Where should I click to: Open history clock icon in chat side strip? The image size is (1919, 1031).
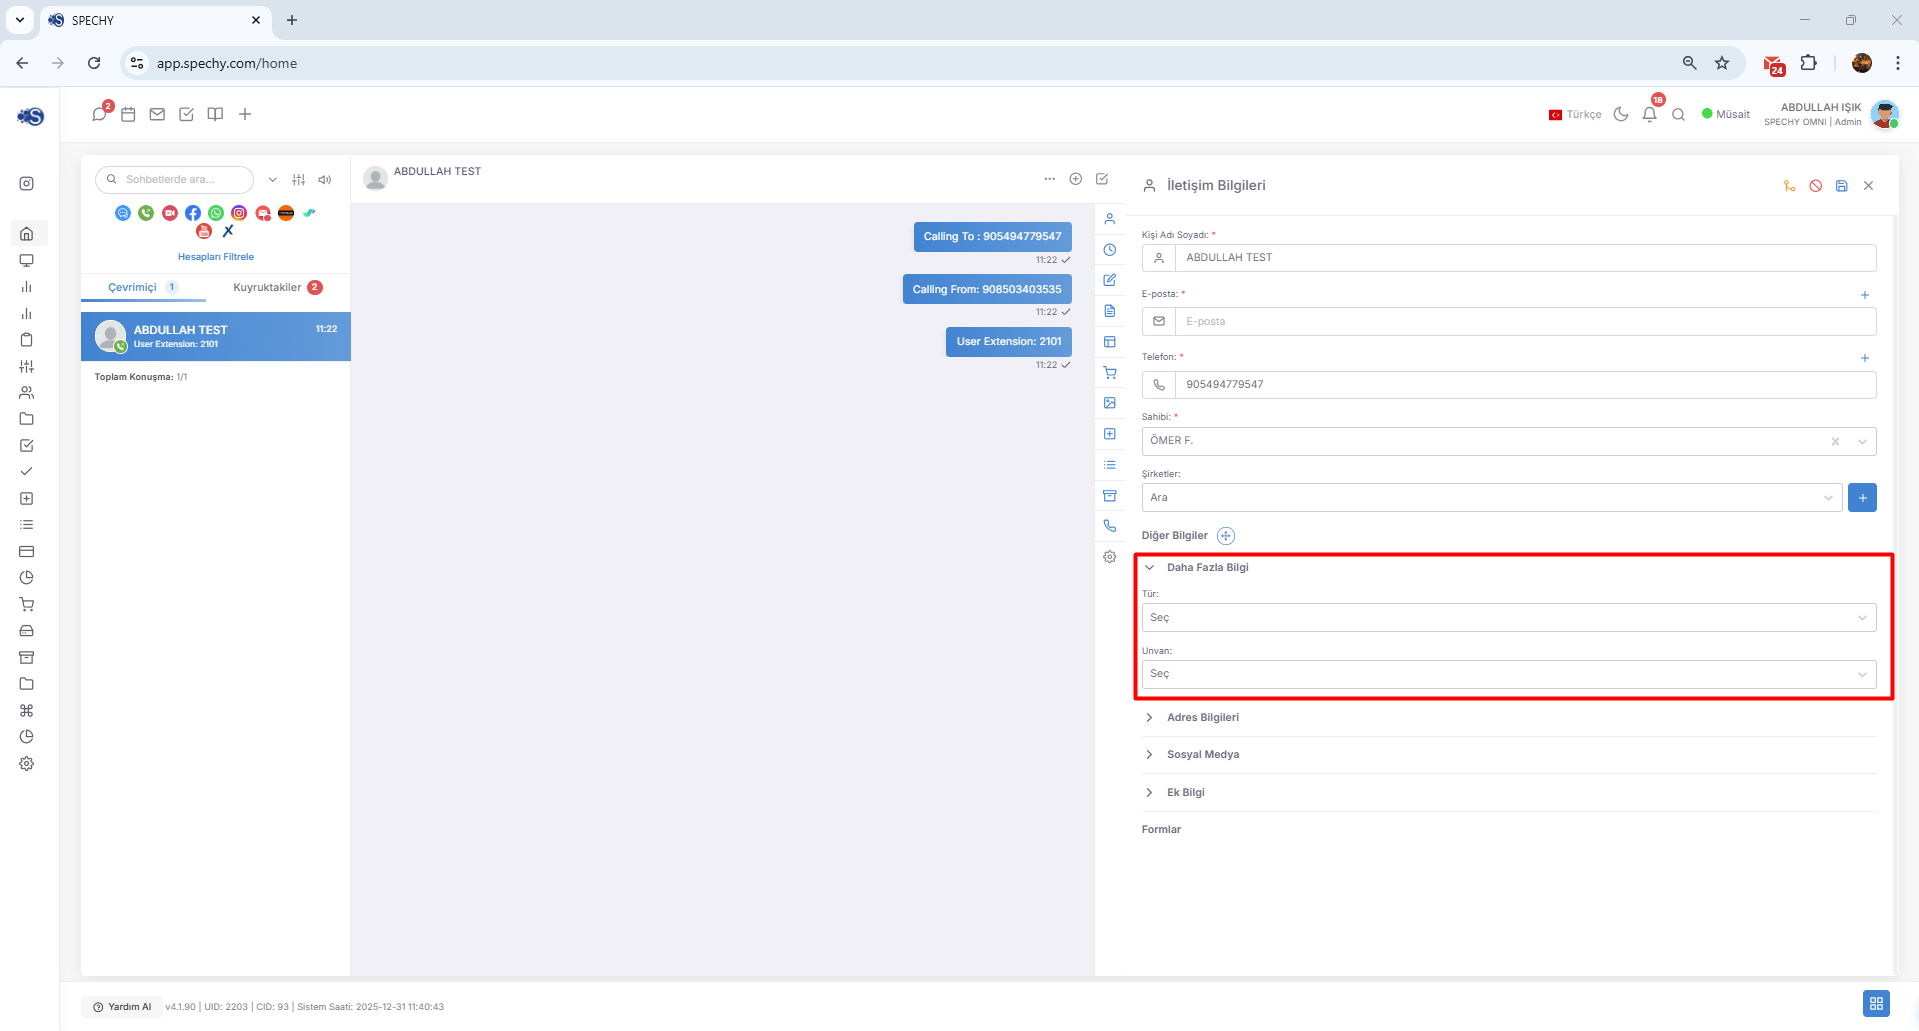tap(1110, 250)
